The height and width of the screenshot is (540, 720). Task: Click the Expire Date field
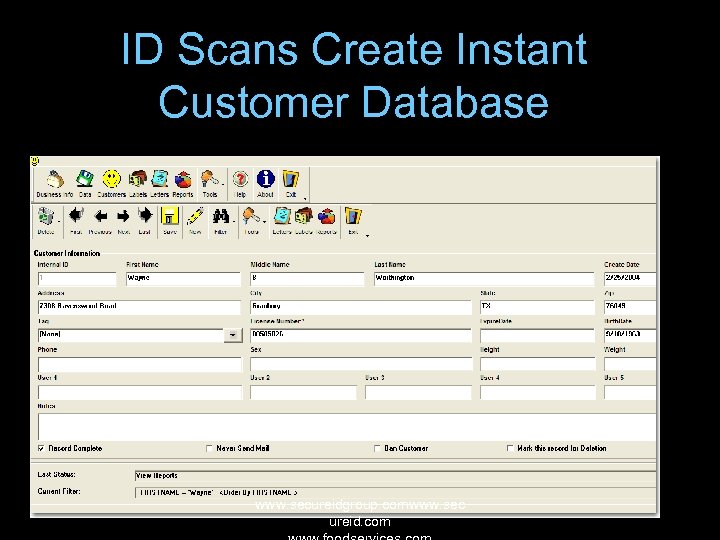pyautogui.click(x=537, y=335)
